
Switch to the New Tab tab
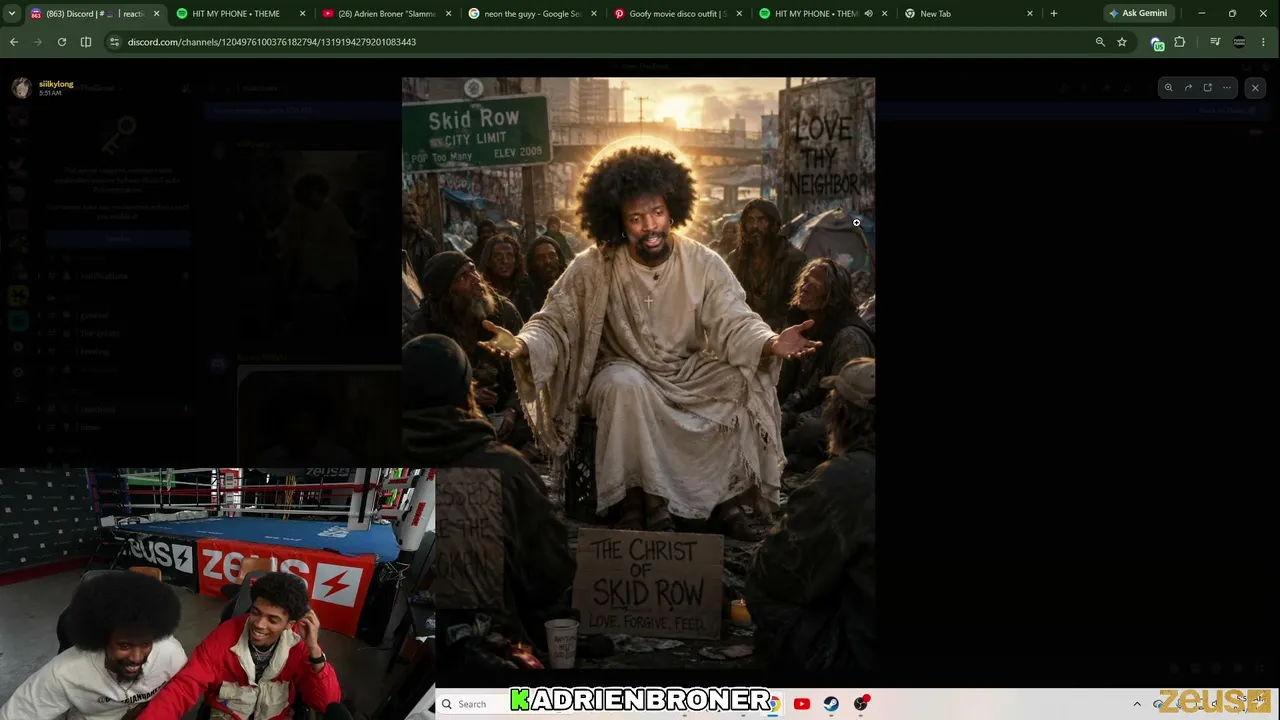pyautogui.click(x=968, y=14)
